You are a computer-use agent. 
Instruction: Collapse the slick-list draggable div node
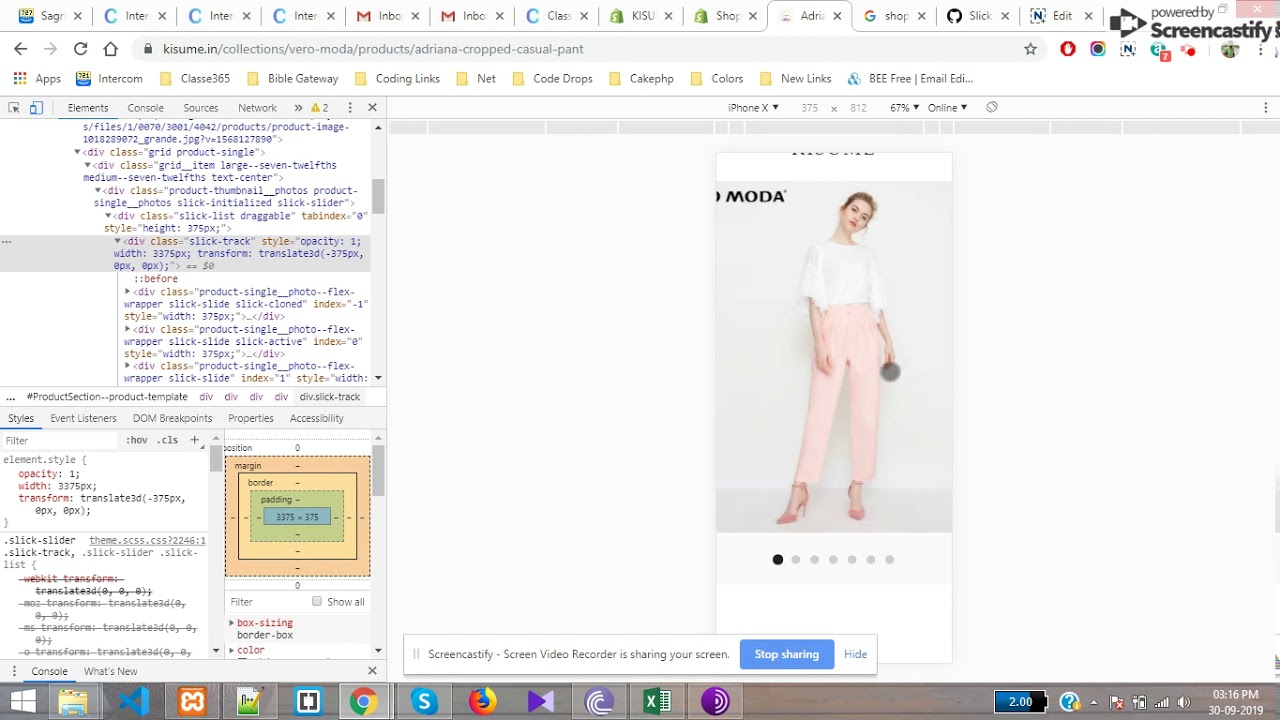coord(108,216)
